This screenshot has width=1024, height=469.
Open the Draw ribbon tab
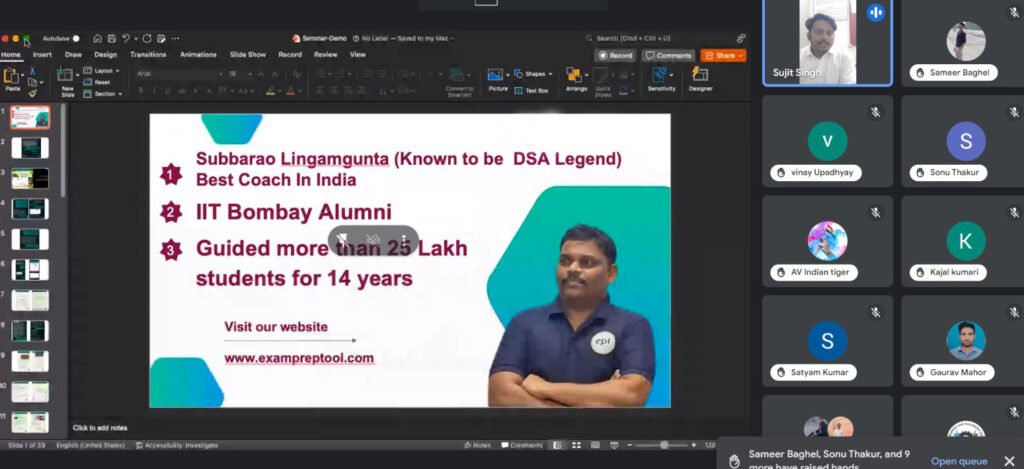pos(73,55)
